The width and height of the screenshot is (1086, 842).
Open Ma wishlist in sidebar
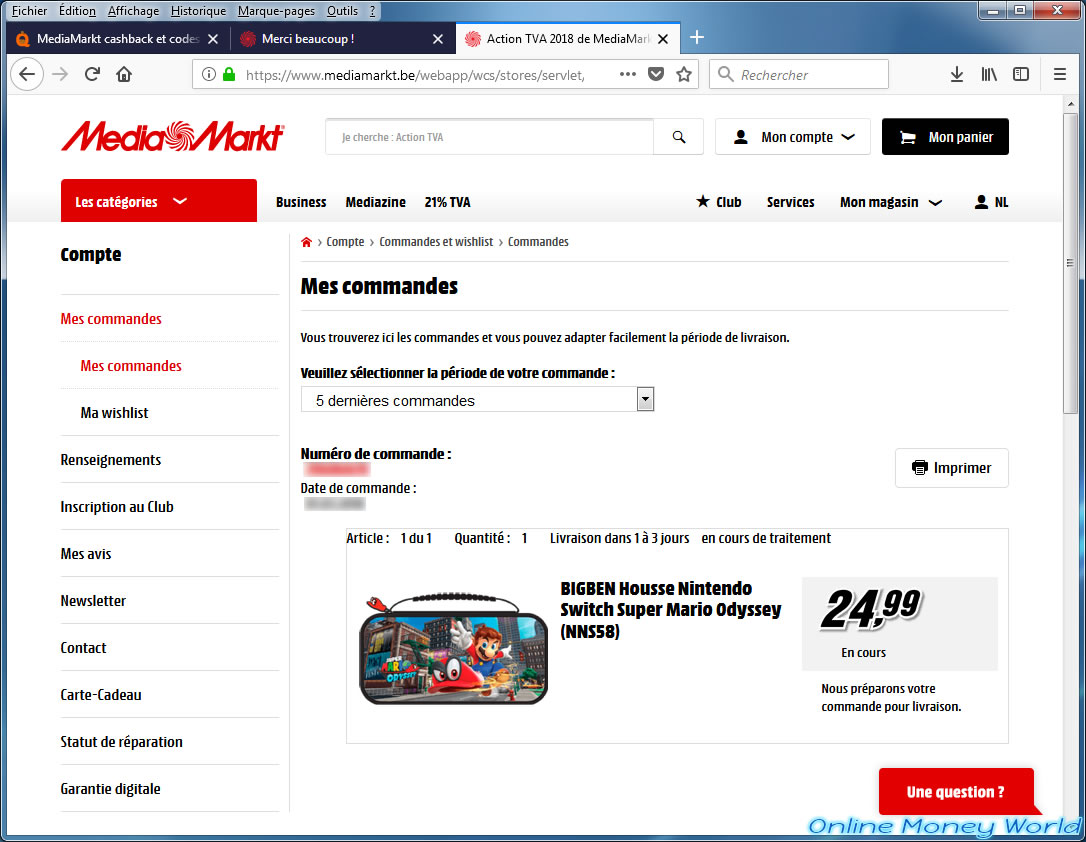[x=114, y=413]
